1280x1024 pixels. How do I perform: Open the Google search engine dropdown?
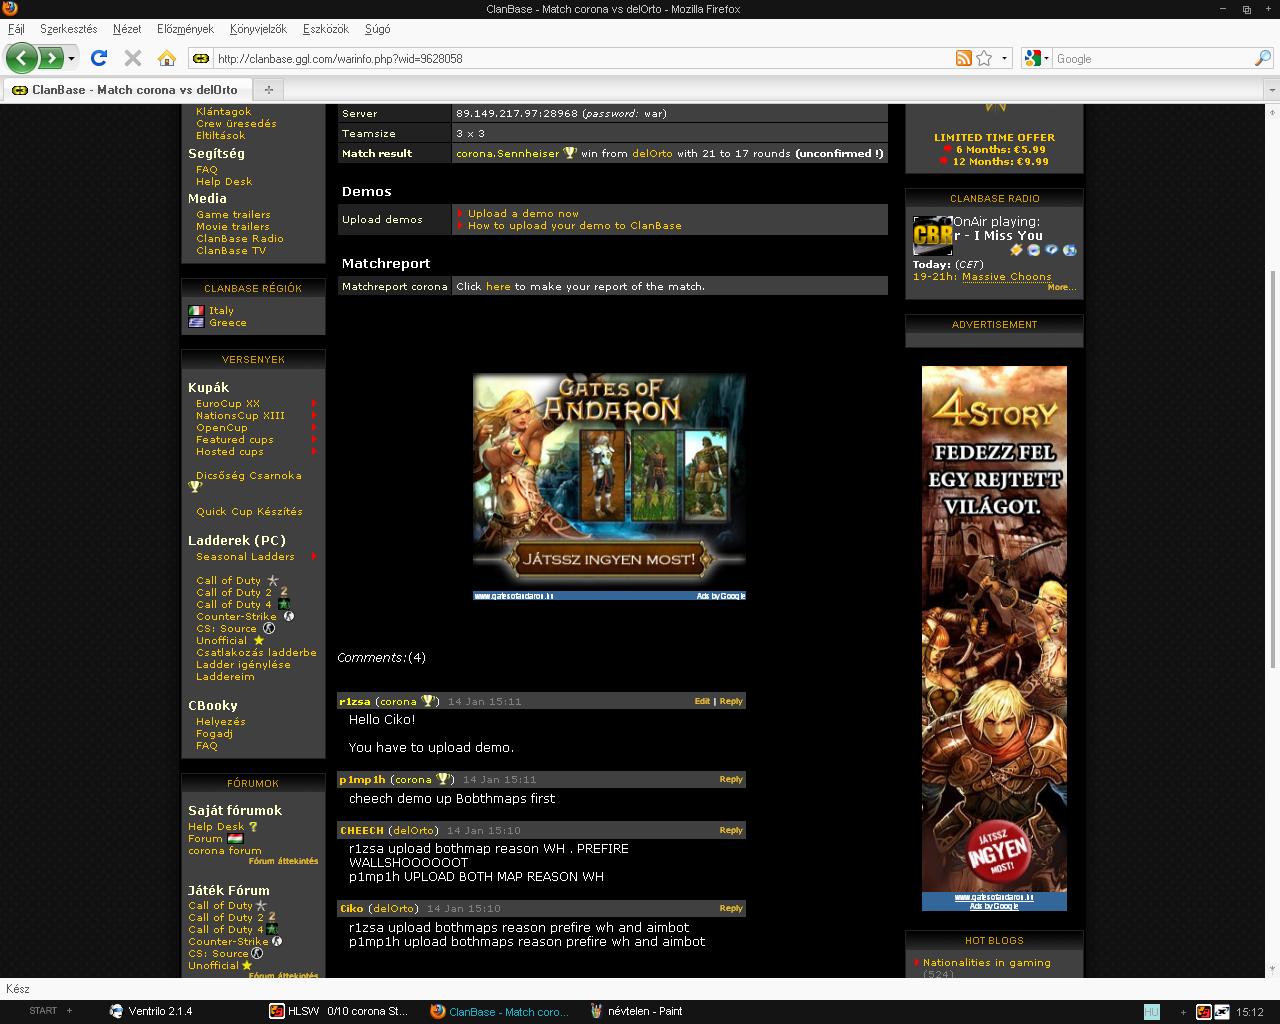(x=1037, y=58)
